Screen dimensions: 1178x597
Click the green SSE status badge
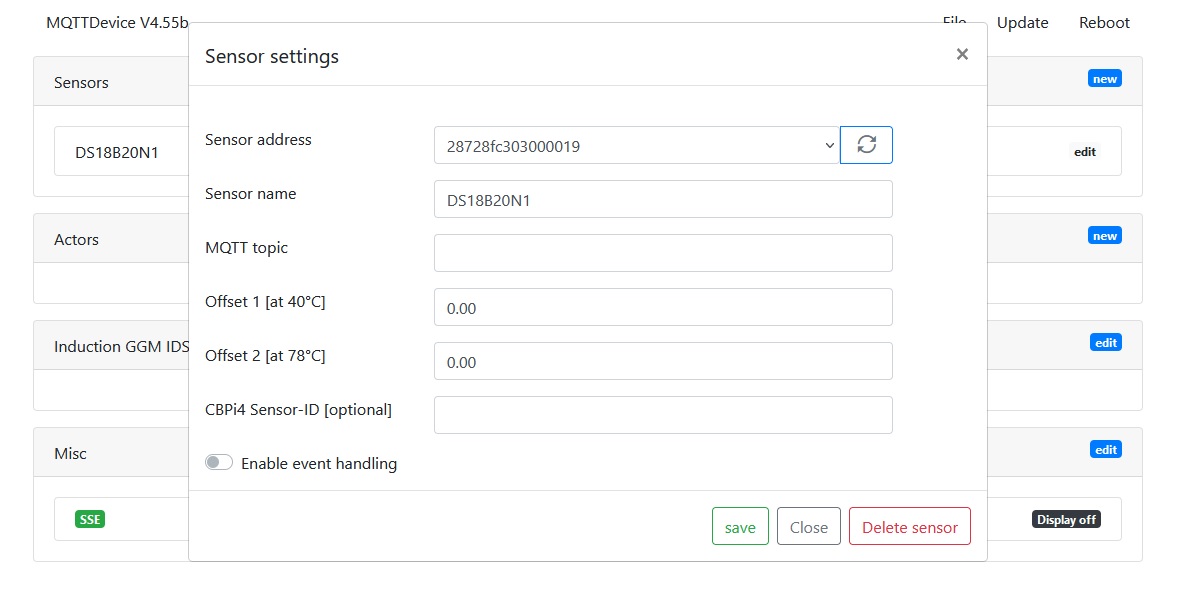tap(90, 519)
